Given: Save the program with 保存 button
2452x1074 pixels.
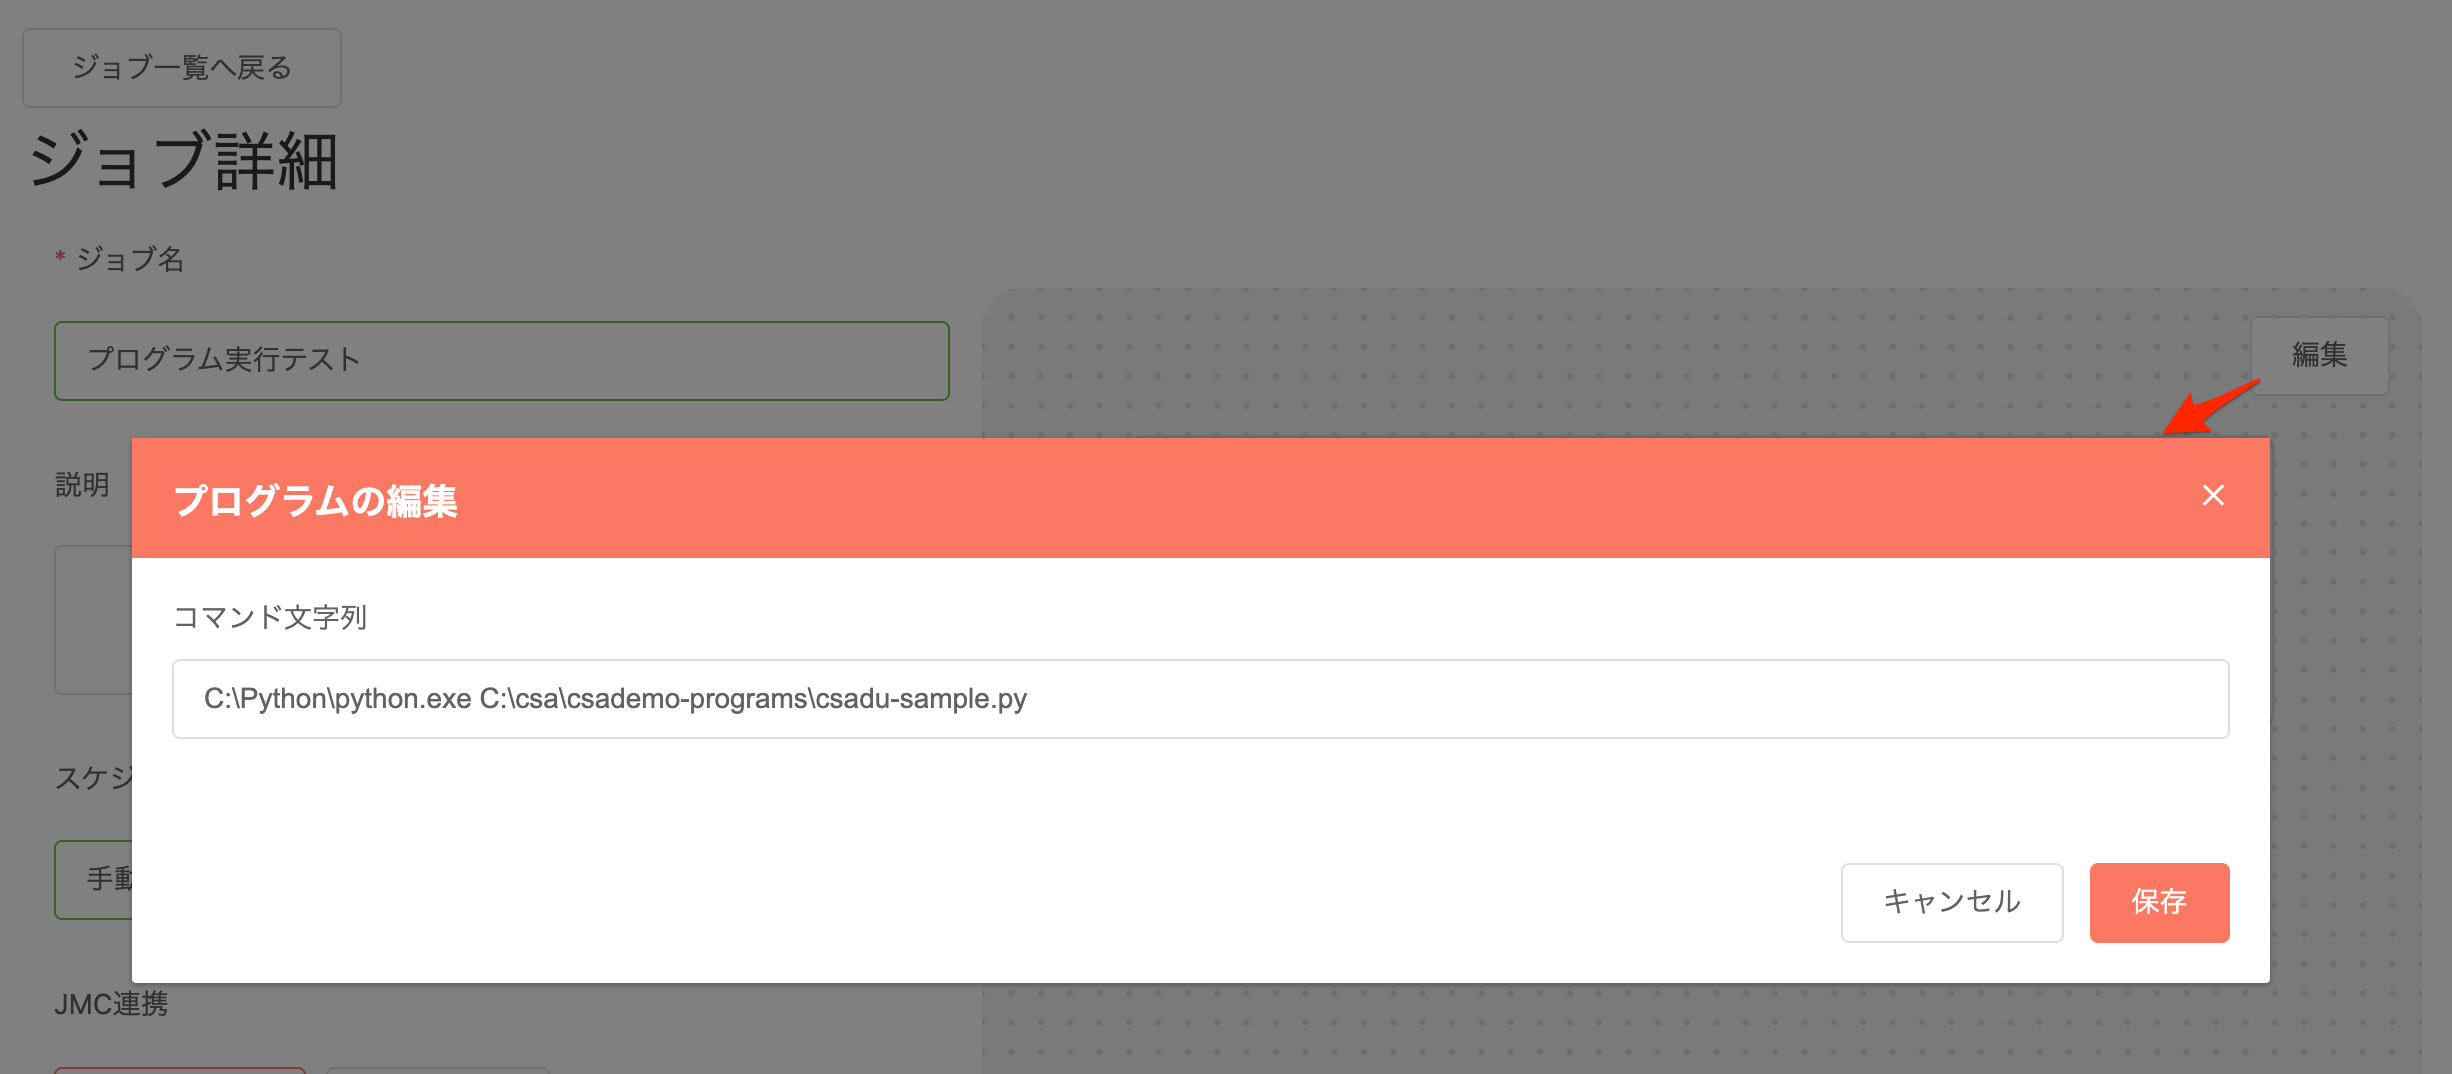Looking at the screenshot, I should tap(2159, 902).
